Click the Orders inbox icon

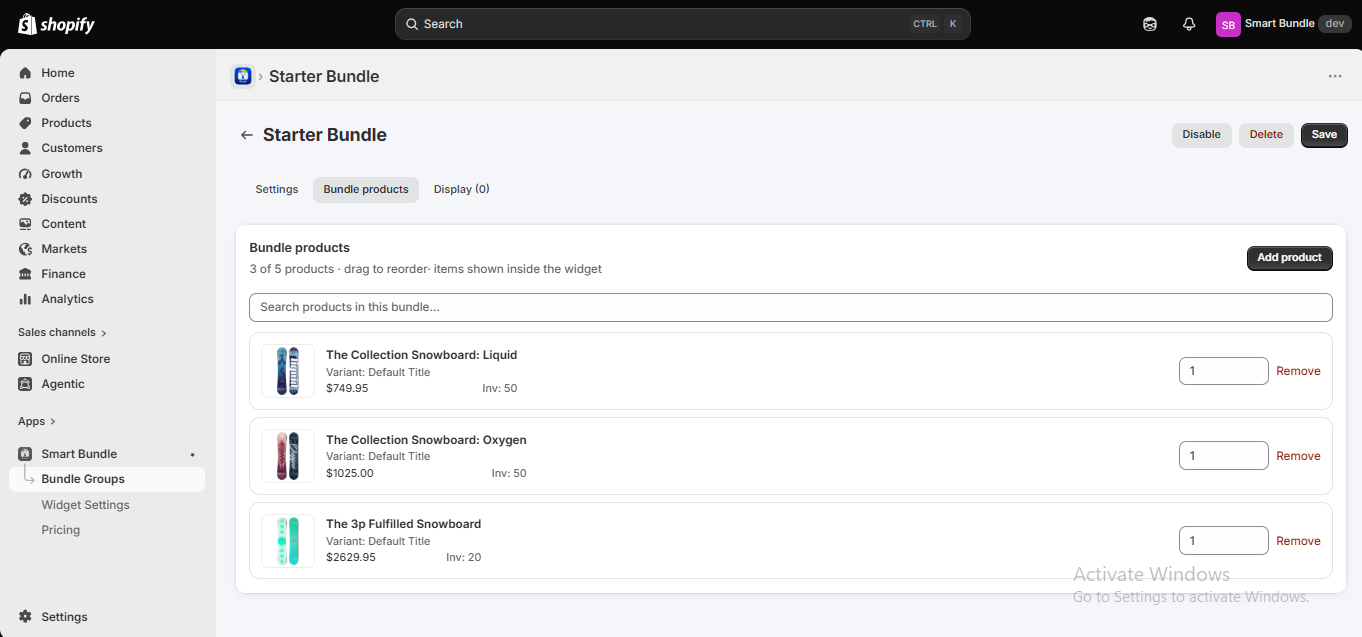[x=25, y=98]
